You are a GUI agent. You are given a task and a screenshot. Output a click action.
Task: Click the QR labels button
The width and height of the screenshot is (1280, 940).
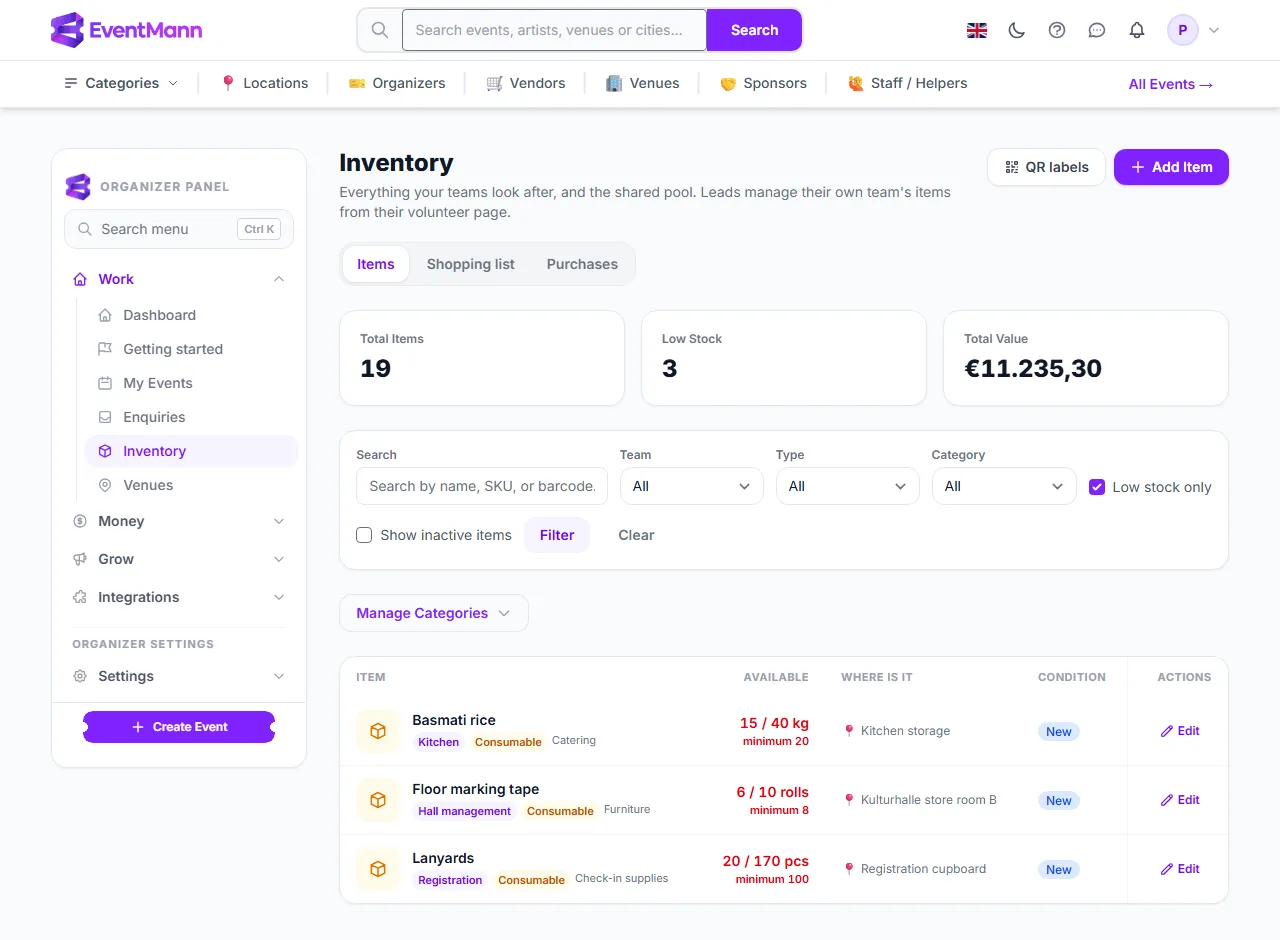pos(1046,167)
